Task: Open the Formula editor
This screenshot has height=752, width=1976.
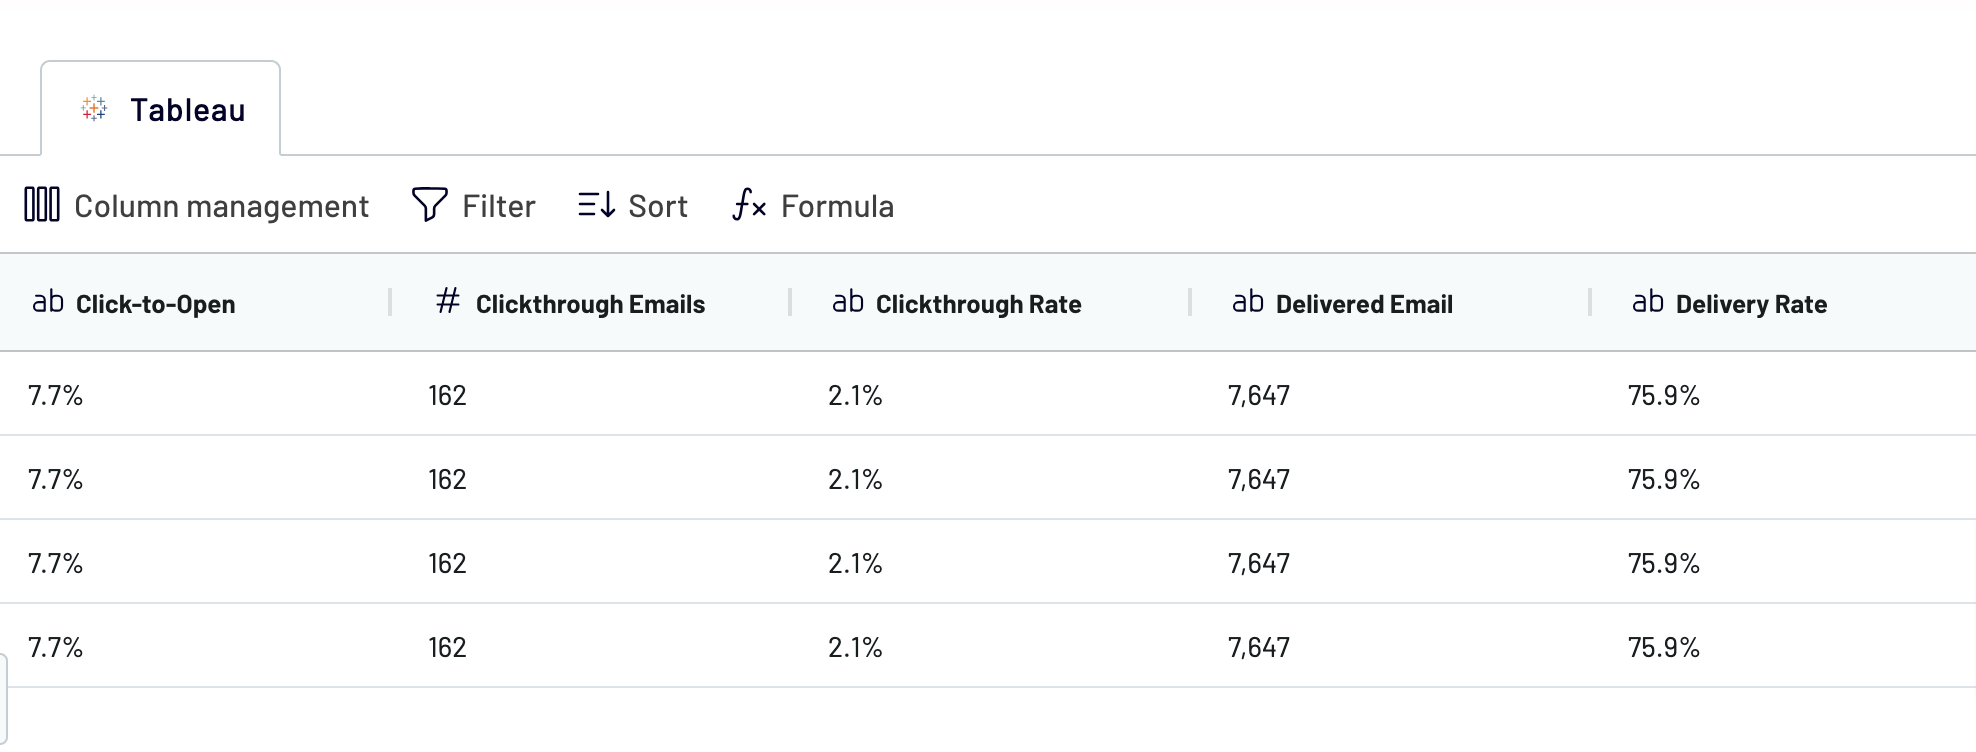Action: pos(837,206)
